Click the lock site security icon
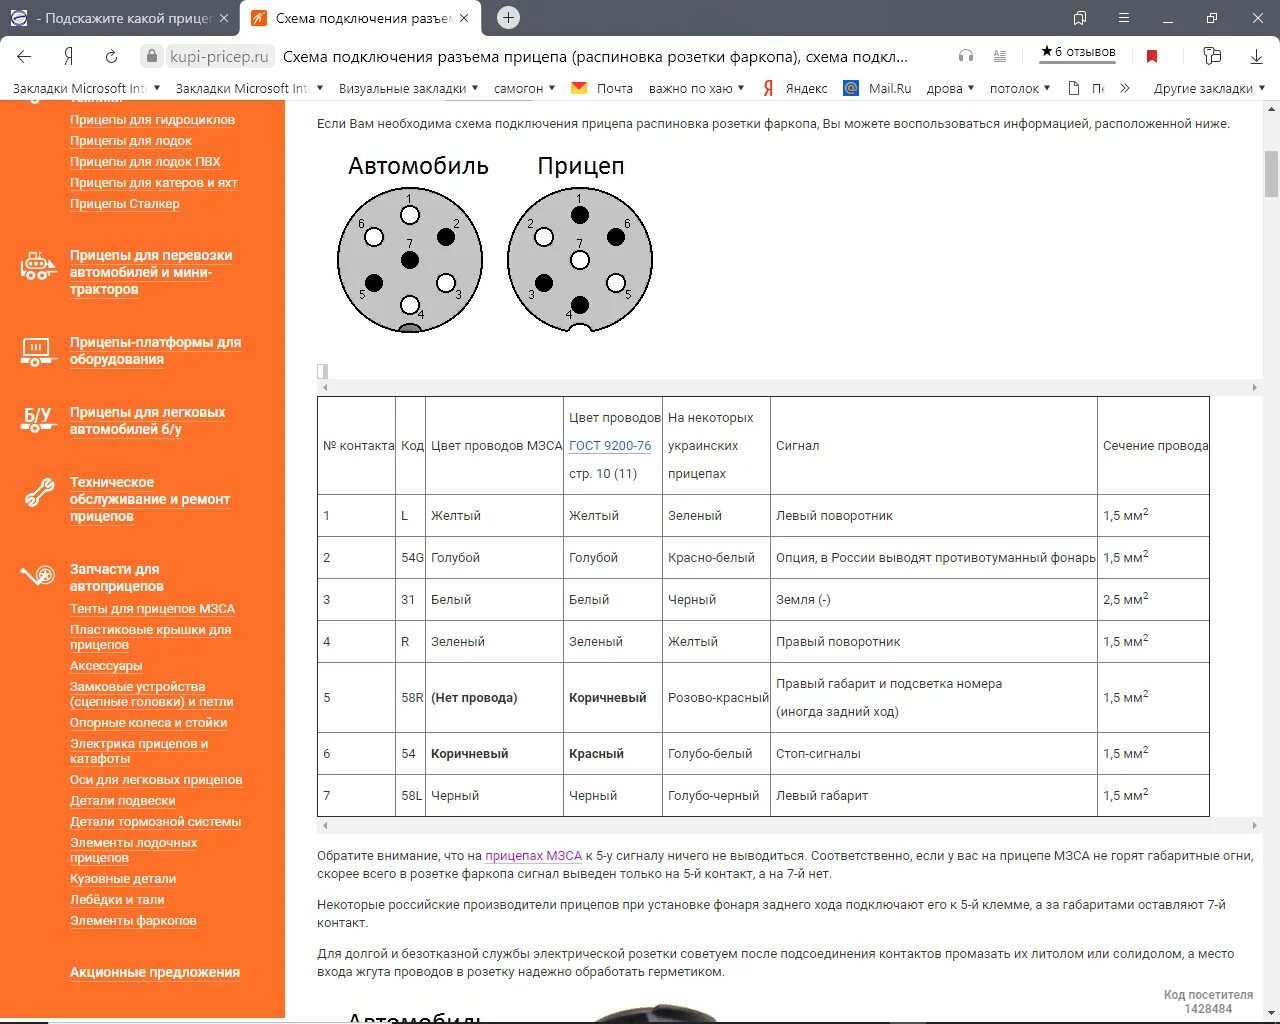Viewport: 1280px width, 1024px height. (151, 56)
